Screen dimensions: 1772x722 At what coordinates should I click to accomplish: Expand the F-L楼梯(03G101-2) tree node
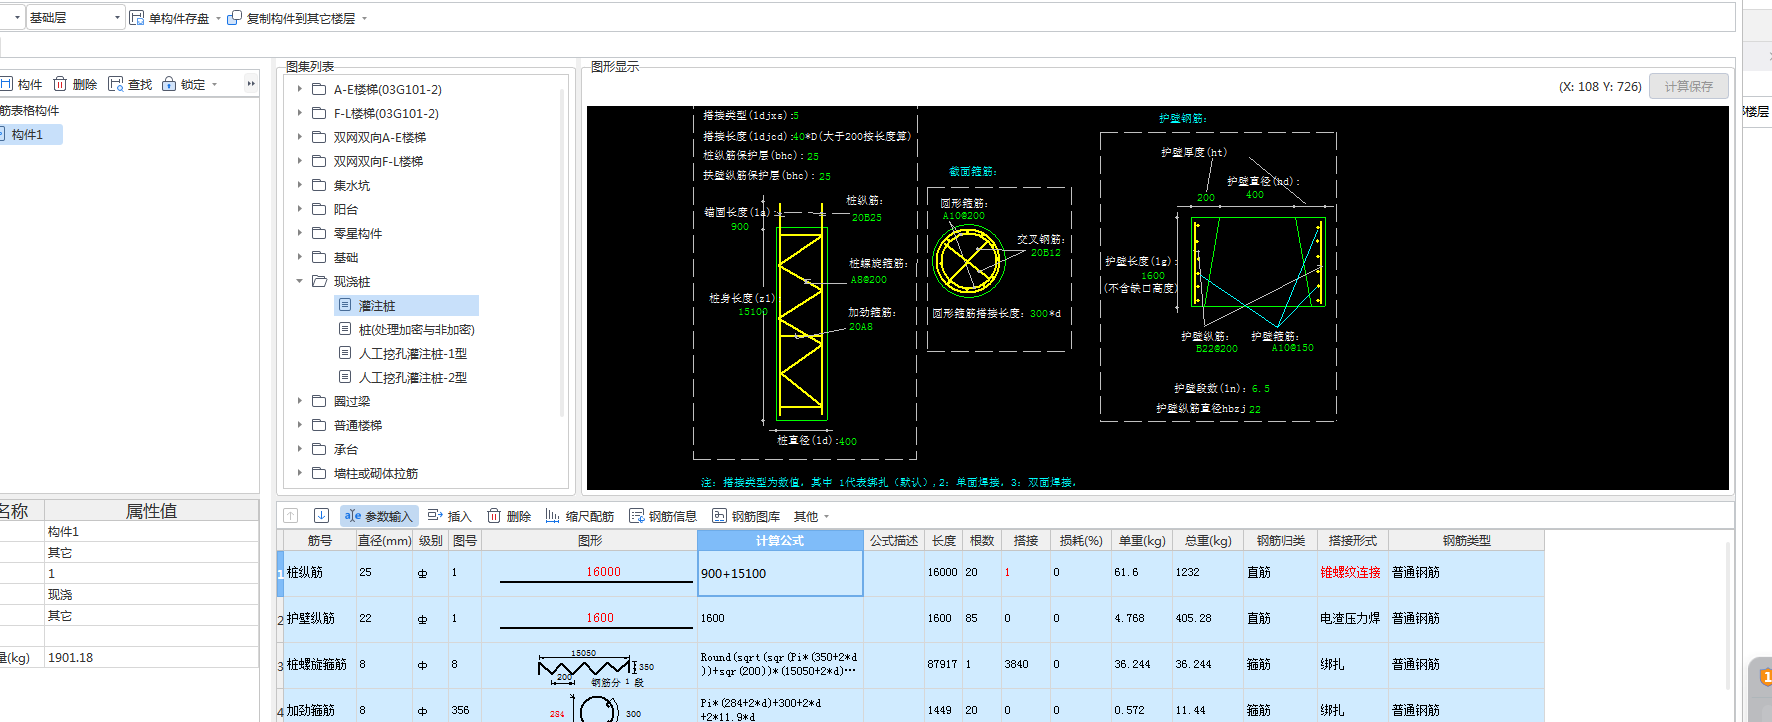click(x=299, y=114)
